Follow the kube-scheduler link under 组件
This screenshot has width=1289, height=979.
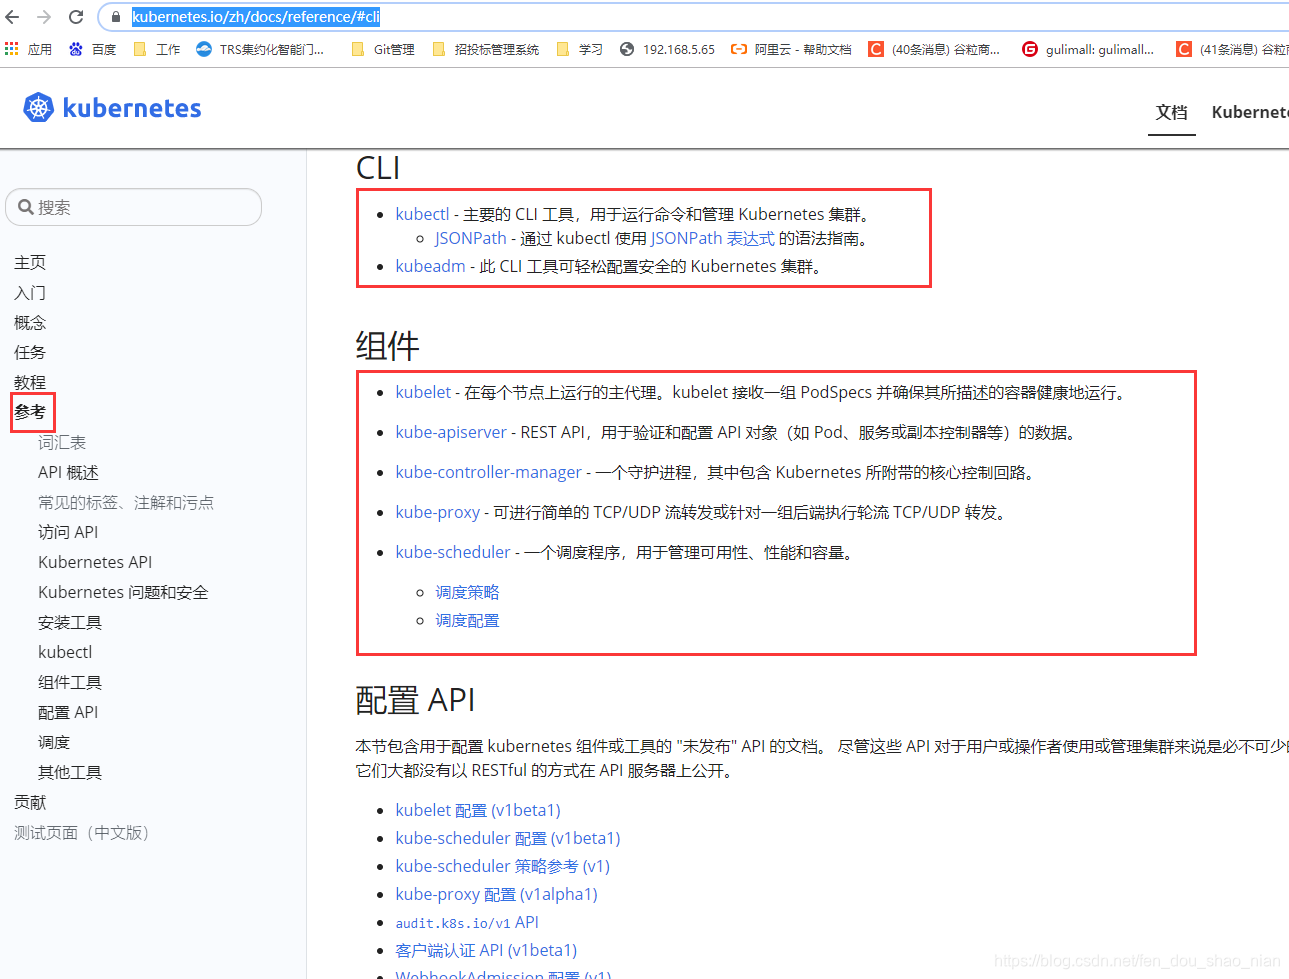453,552
